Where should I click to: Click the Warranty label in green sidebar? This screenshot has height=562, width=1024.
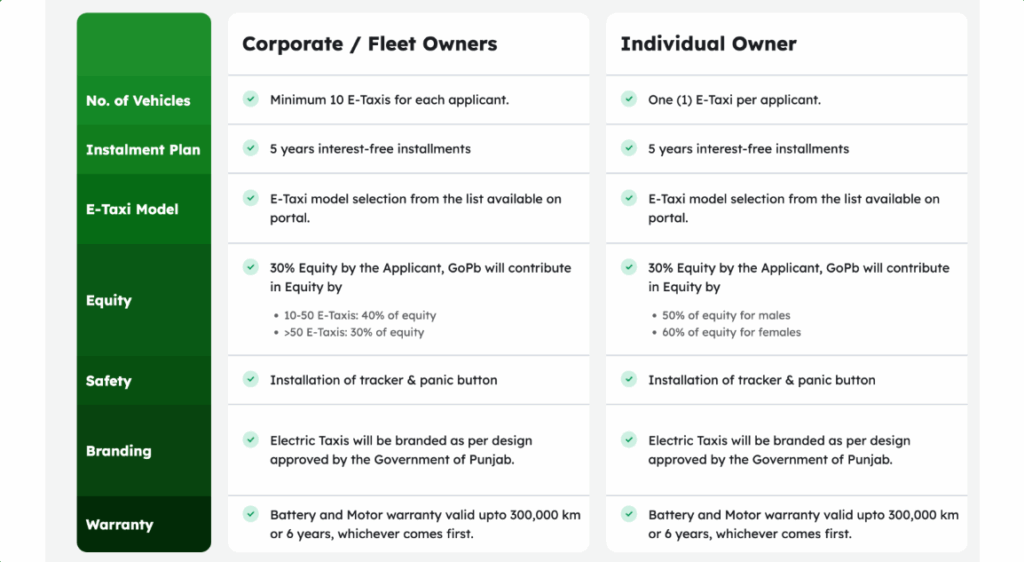point(119,524)
